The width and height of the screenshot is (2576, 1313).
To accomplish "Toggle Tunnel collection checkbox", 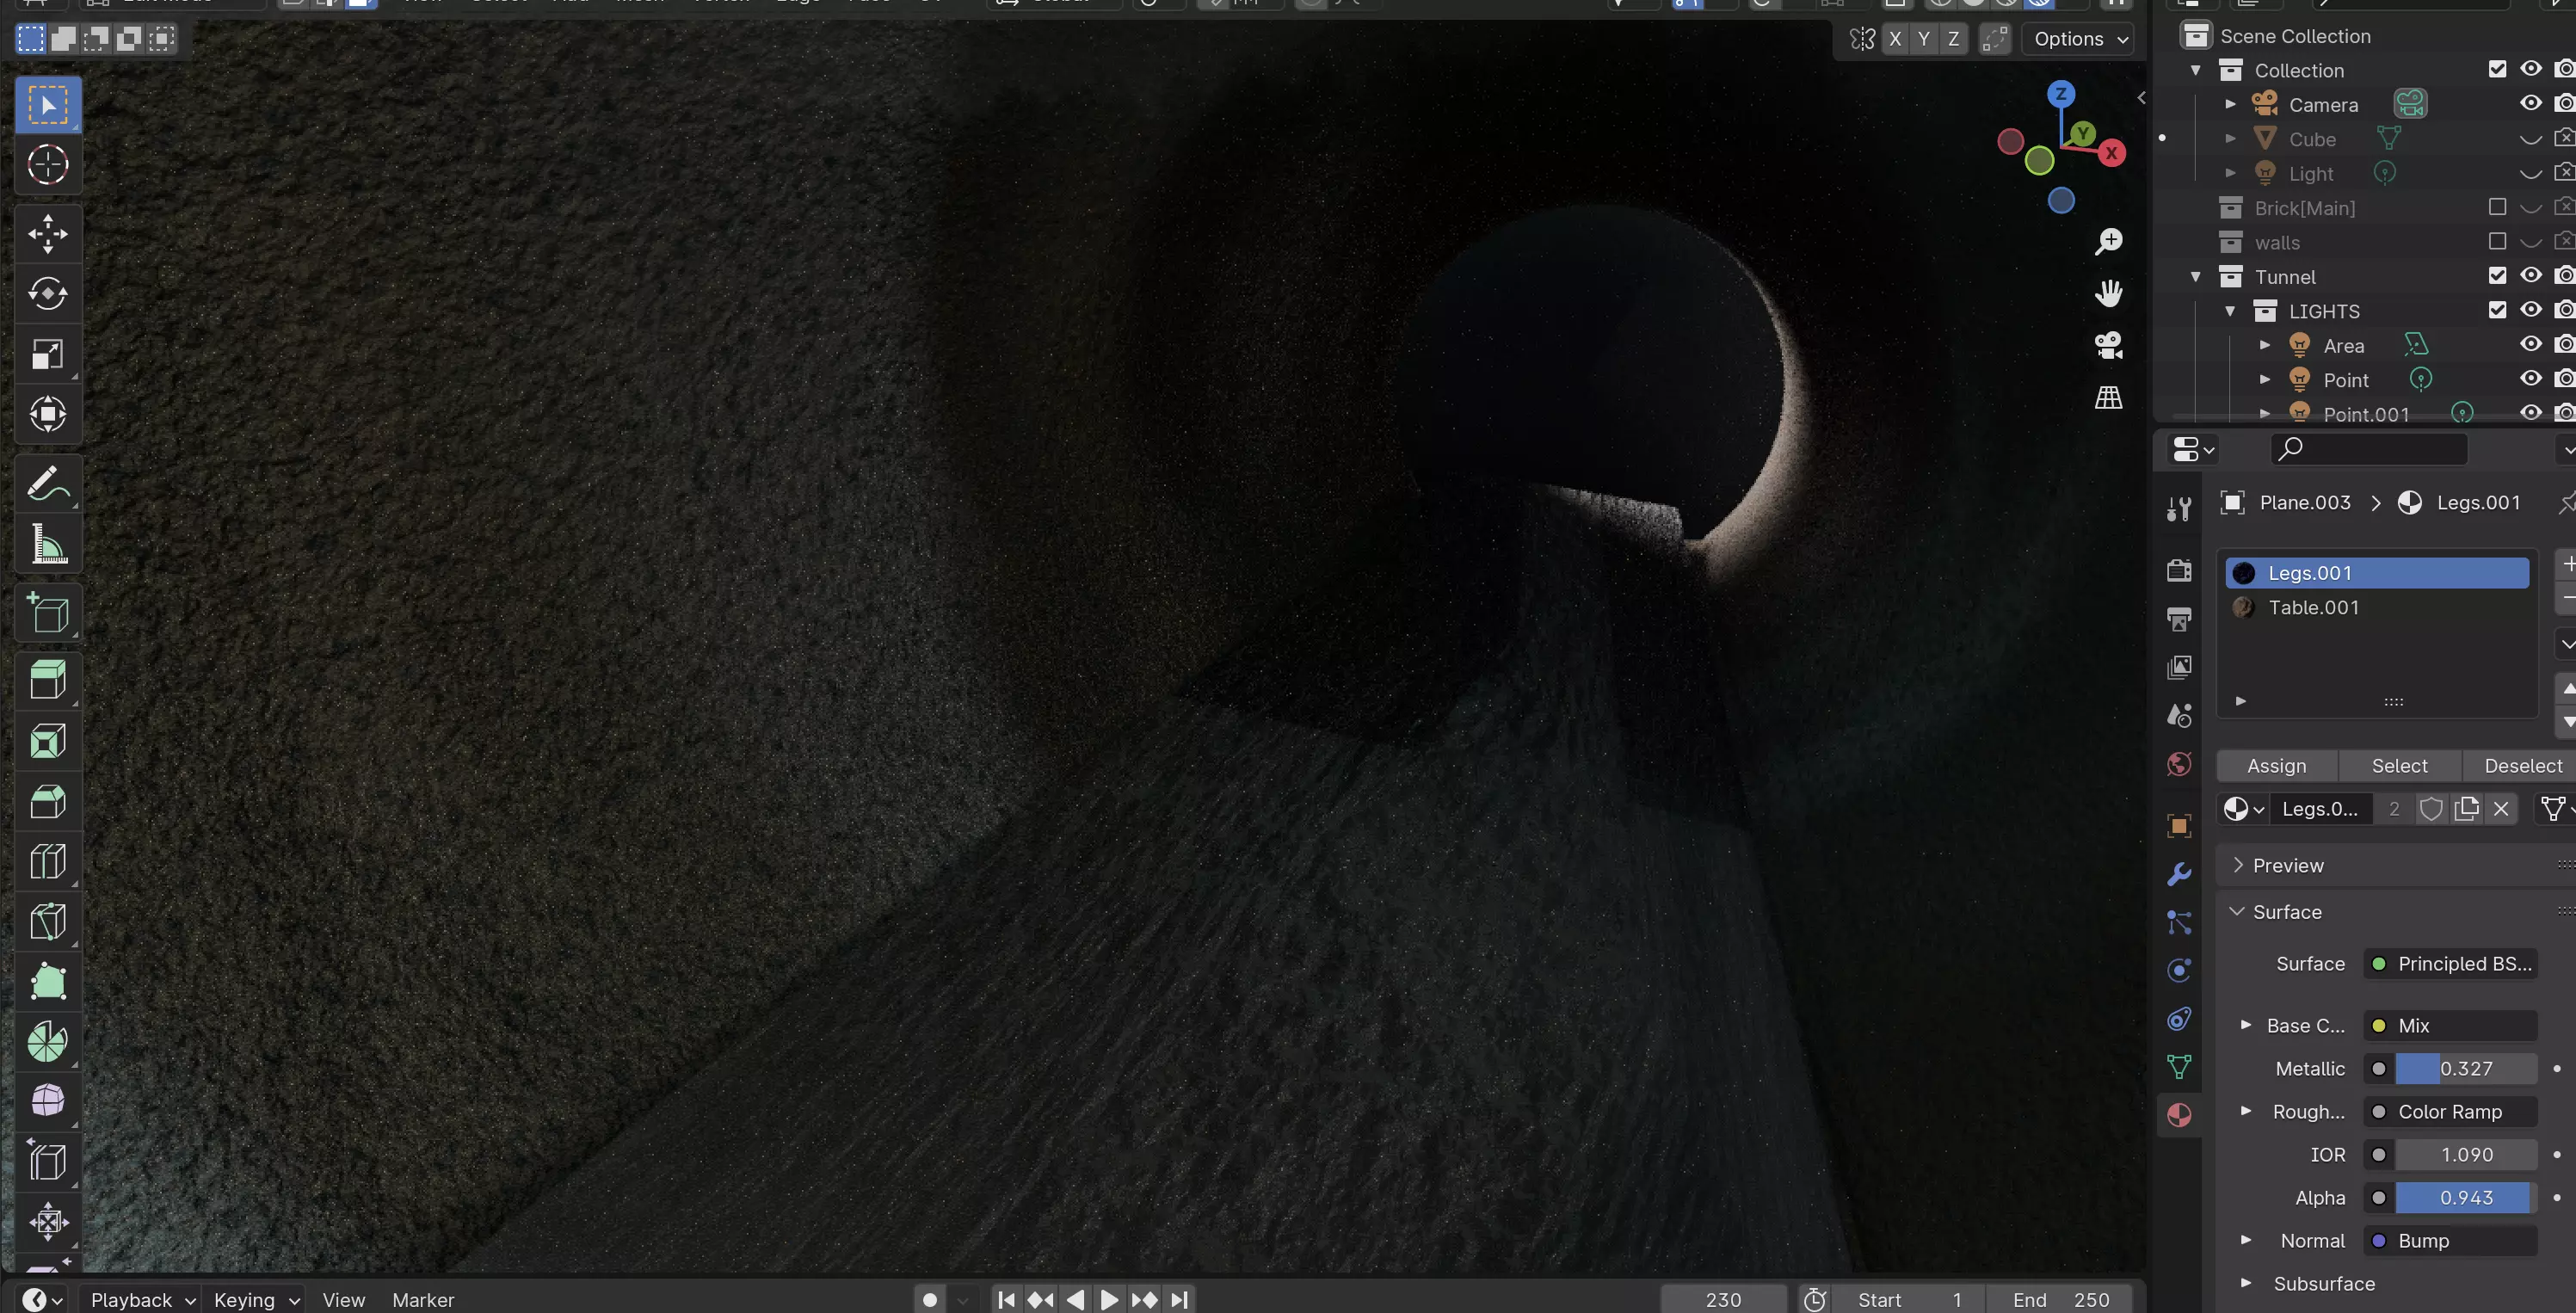I will point(2497,275).
